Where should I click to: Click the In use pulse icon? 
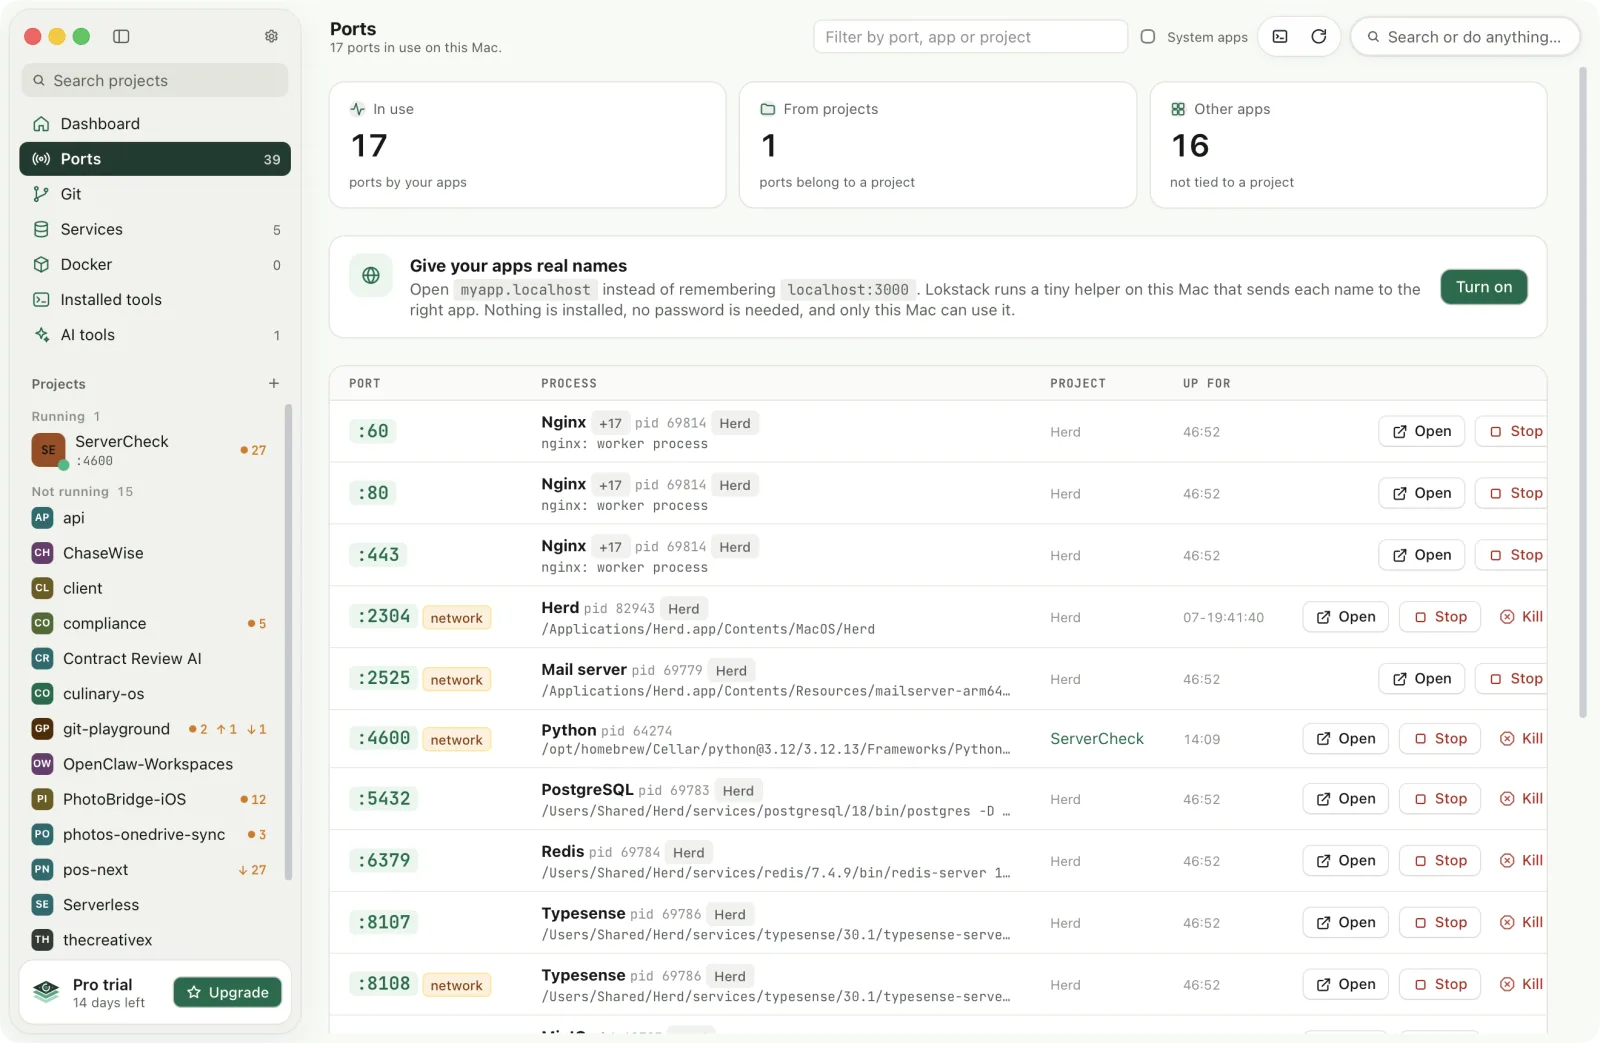click(x=357, y=109)
